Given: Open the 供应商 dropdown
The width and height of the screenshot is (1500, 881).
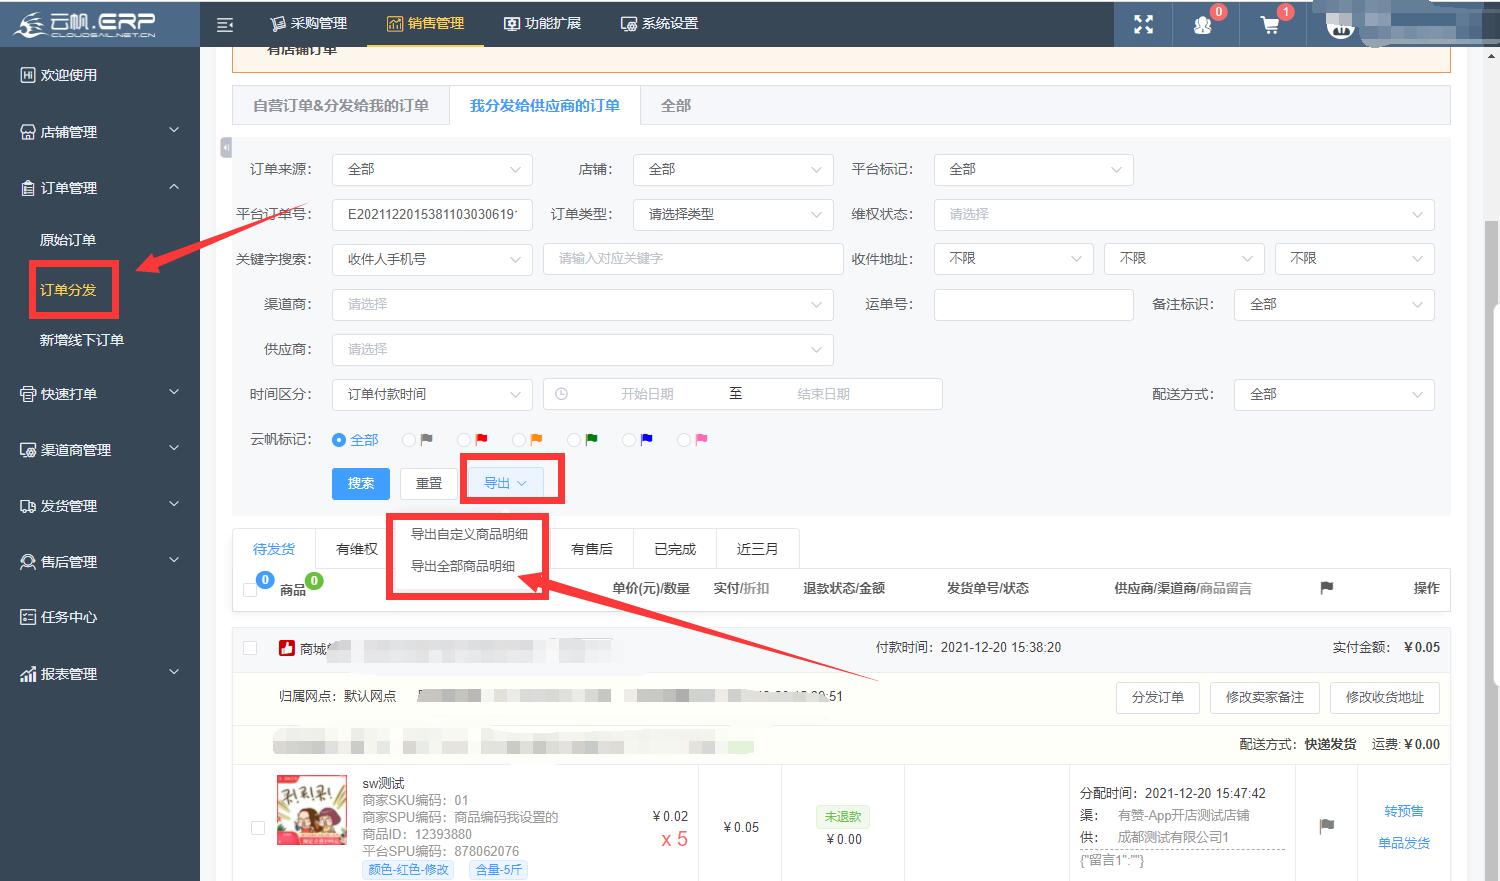Looking at the screenshot, I should pyautogui.click(x=583, y=350).
